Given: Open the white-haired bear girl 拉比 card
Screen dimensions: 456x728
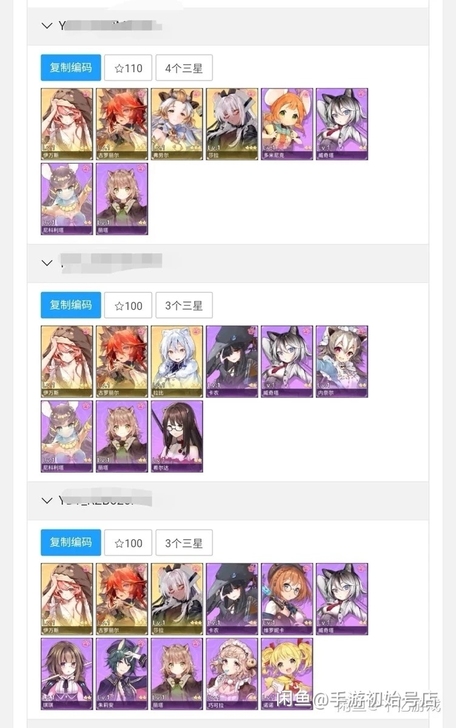Looking at the screenshot, I should (177, 361).
